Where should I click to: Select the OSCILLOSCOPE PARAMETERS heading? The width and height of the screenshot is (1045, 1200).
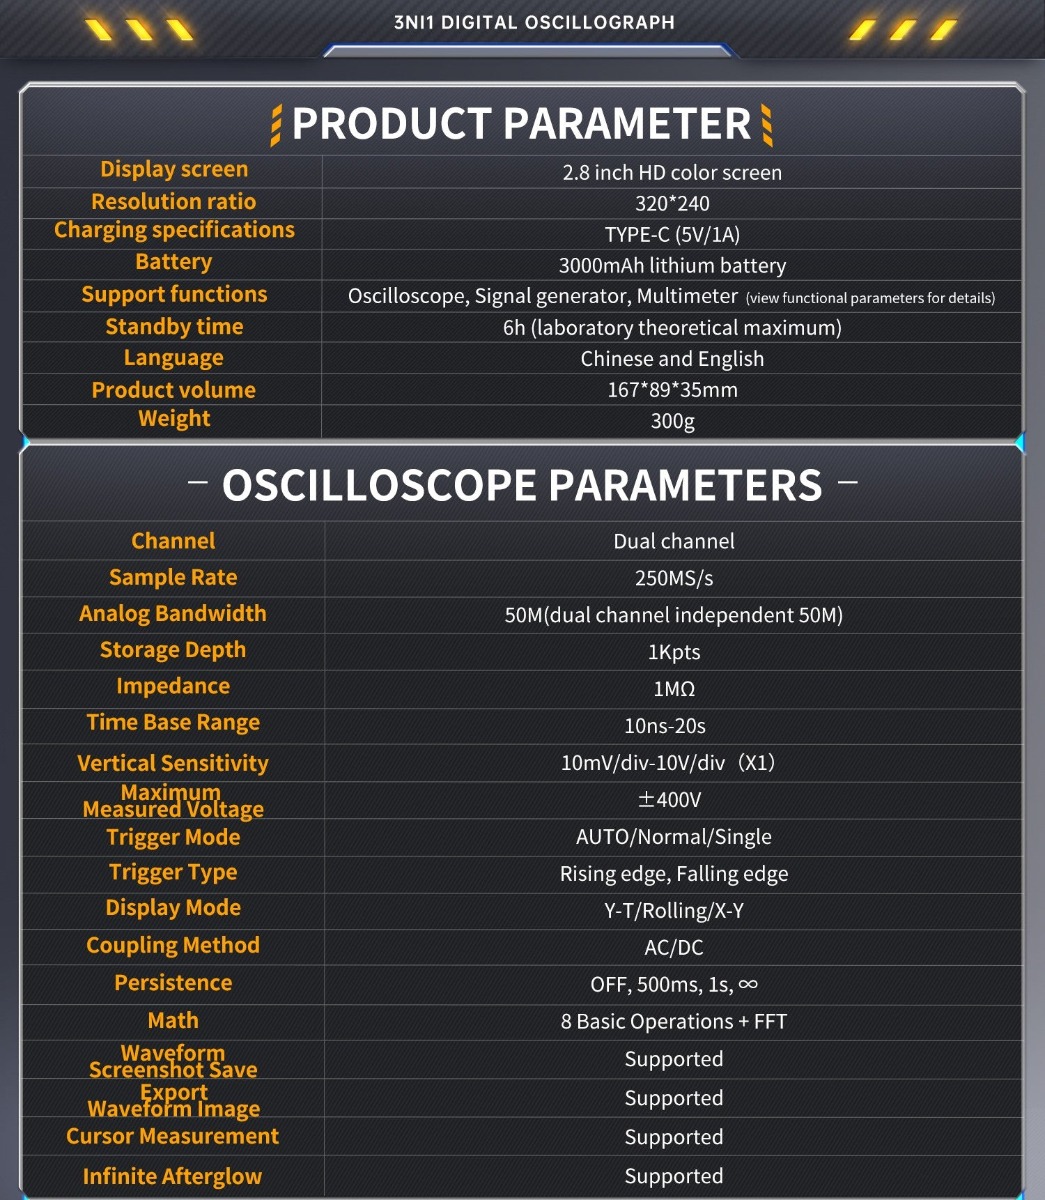point(522,485)
